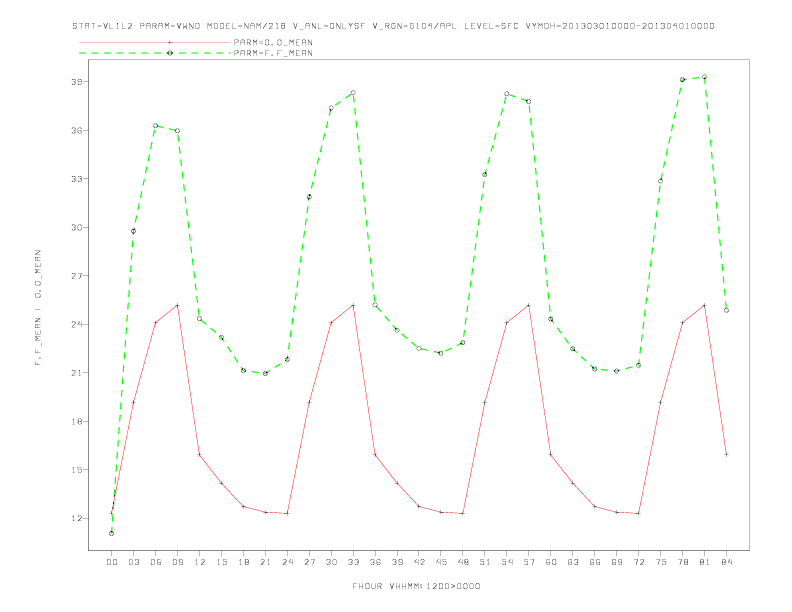Pick red O.O_MEAN plus marker at hour 30

coord(331,323)
